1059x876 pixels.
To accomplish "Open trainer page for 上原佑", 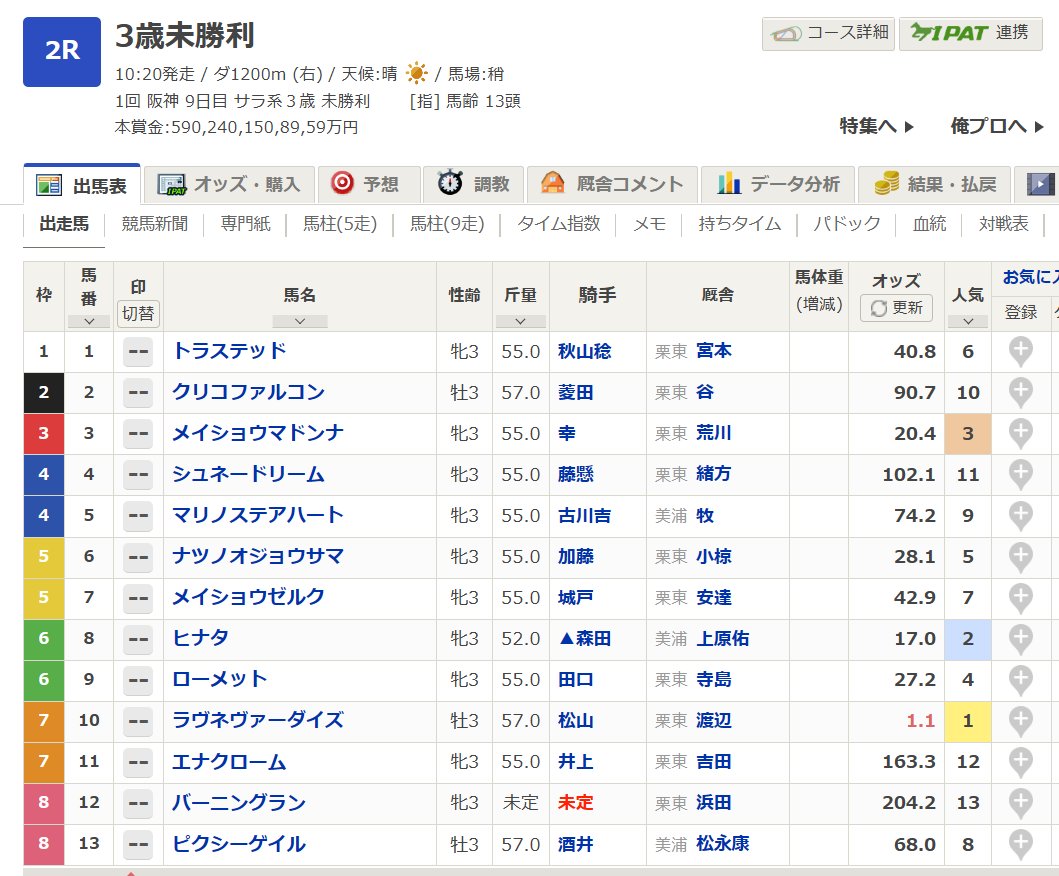I will pyautogui.click(x=723, y=638).
